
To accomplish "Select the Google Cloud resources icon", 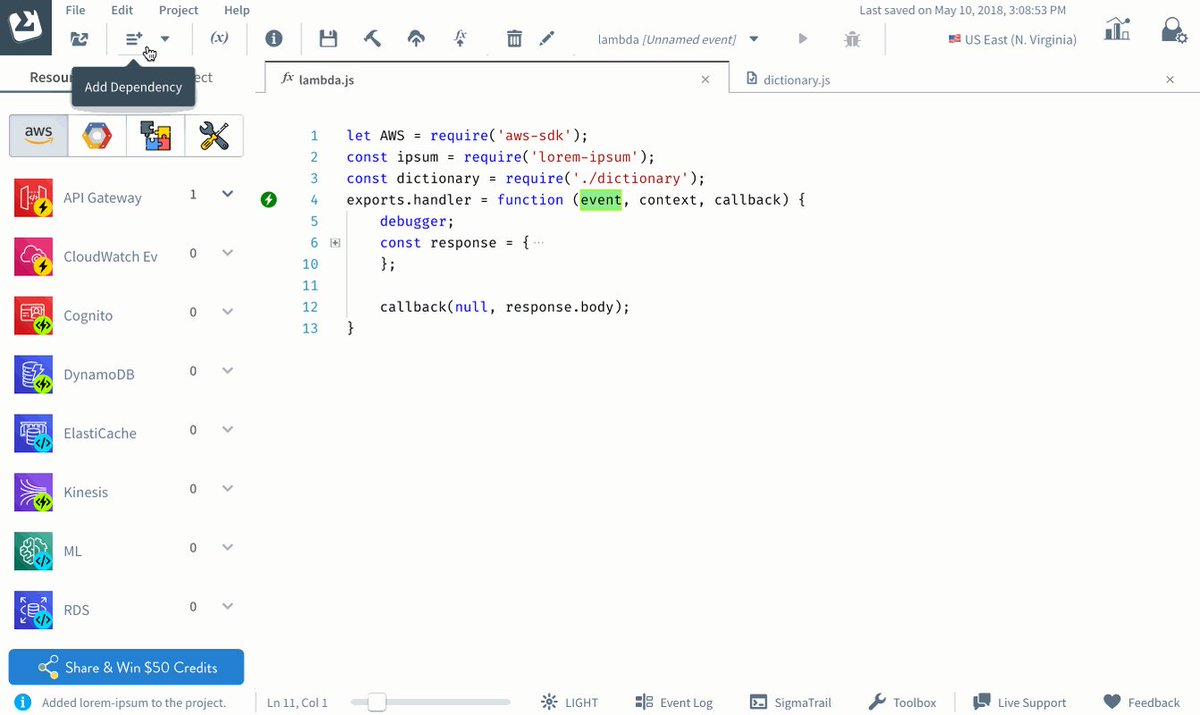I will tap(97, 135).
